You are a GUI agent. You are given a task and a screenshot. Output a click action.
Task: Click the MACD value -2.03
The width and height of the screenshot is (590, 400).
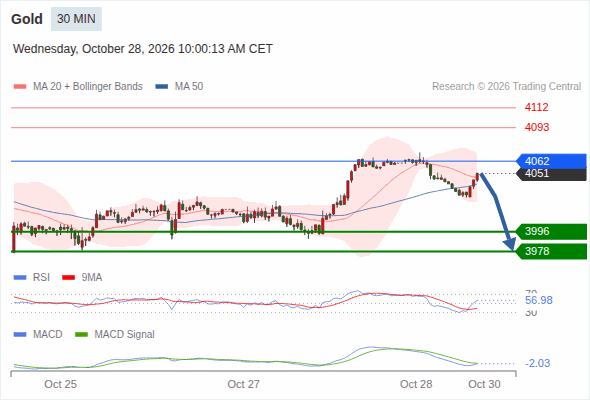click(x=537, y=363)
